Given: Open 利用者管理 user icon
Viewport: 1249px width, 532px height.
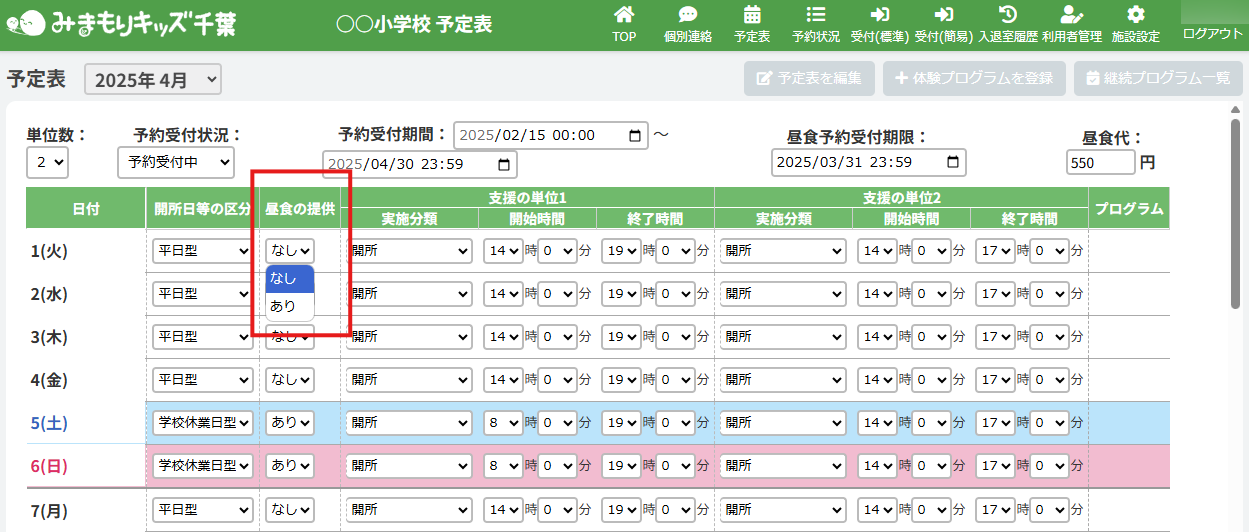Looking at the screenshot, I should click(x=1072, y=16).
